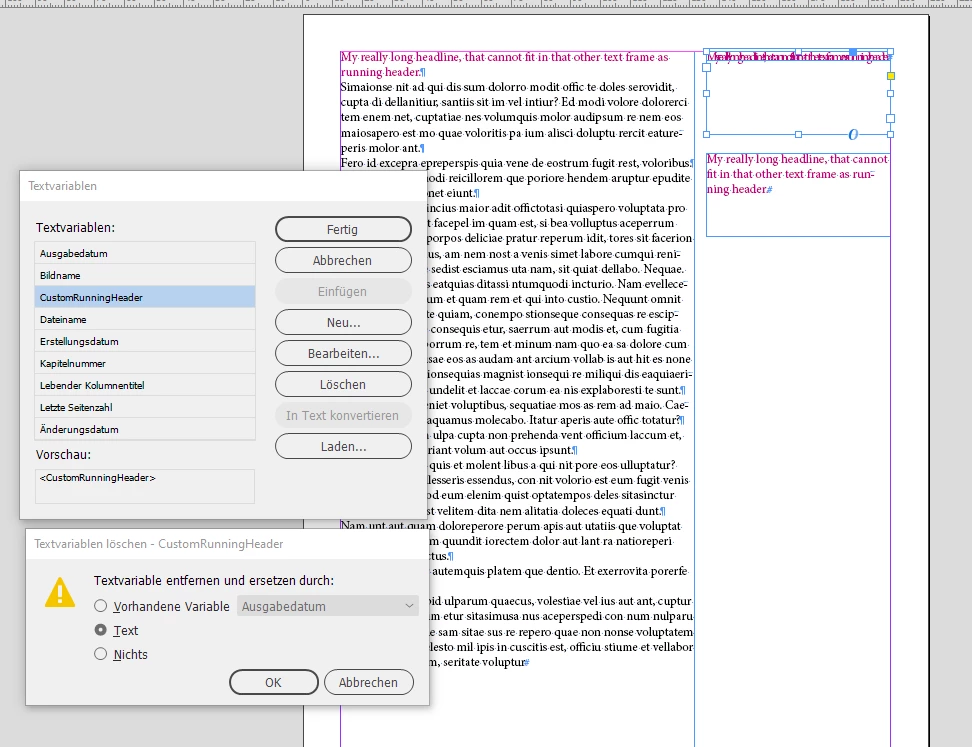Image resolution: width=972 pixels, height=747 pixels.
Task: Click the Vorschau preview field
Action: pyautogui.click(x=145, y=486)
